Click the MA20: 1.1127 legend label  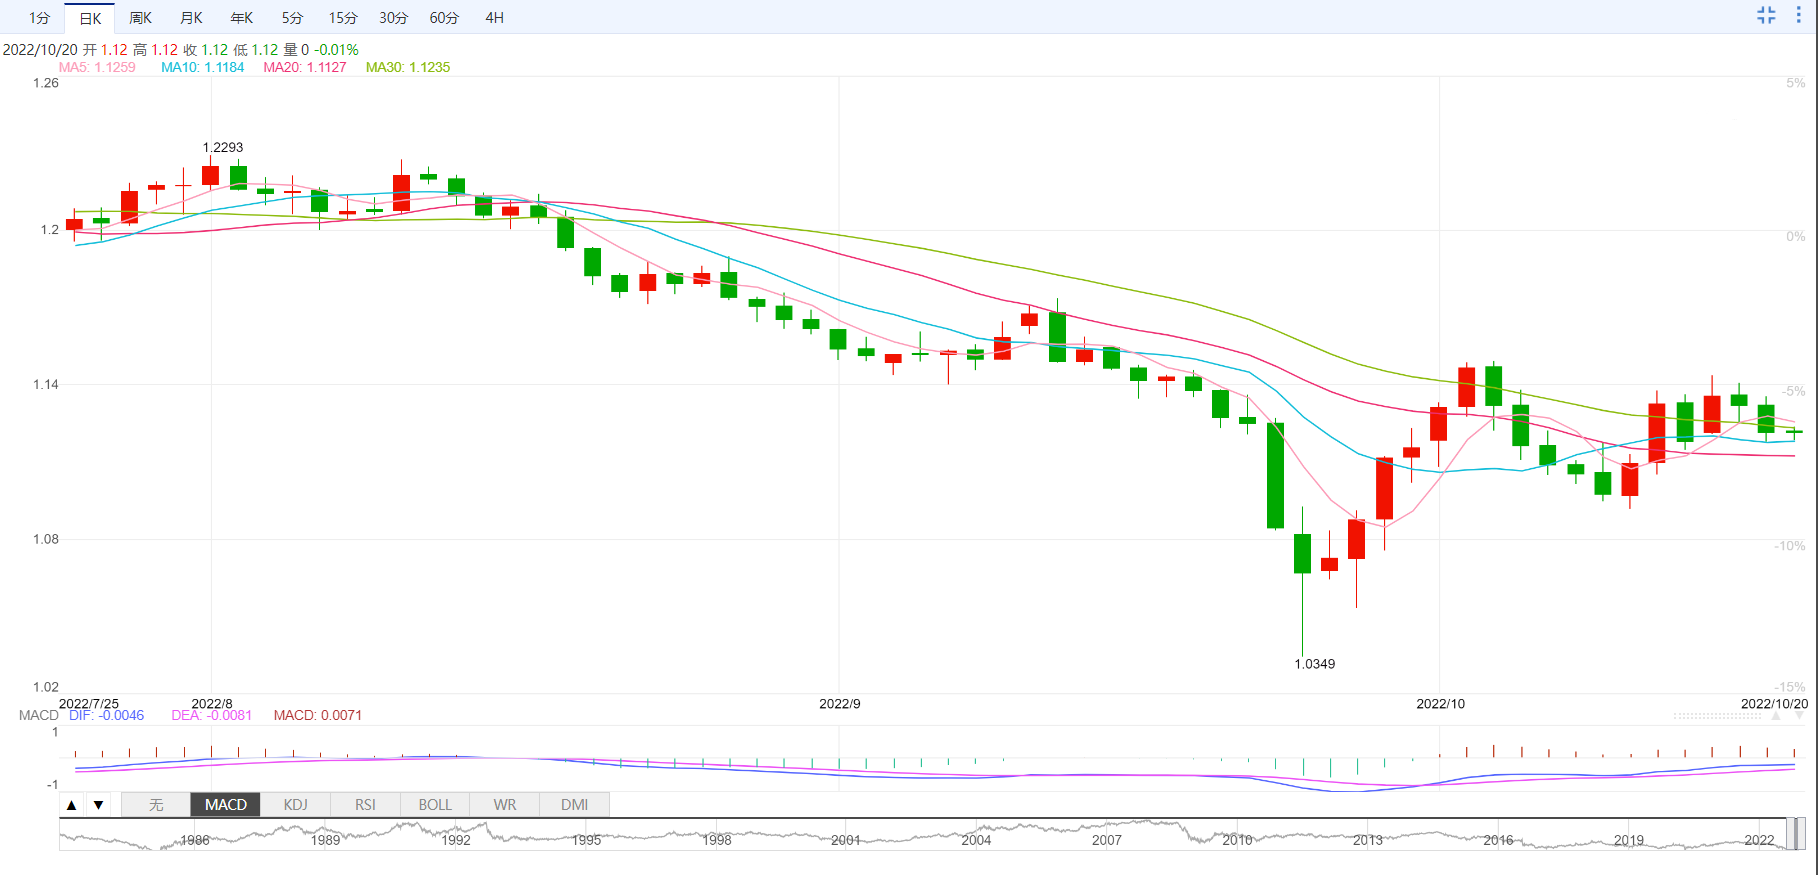point(305,67)
